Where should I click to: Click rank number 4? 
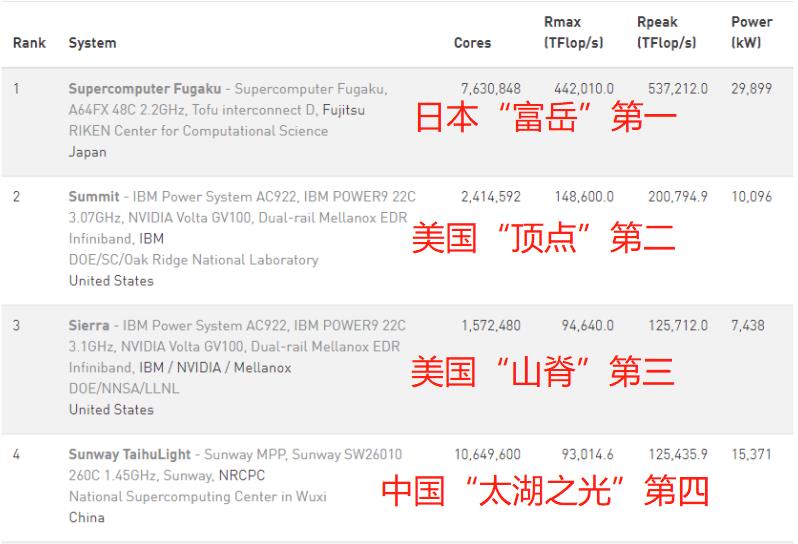click(16, 454)
